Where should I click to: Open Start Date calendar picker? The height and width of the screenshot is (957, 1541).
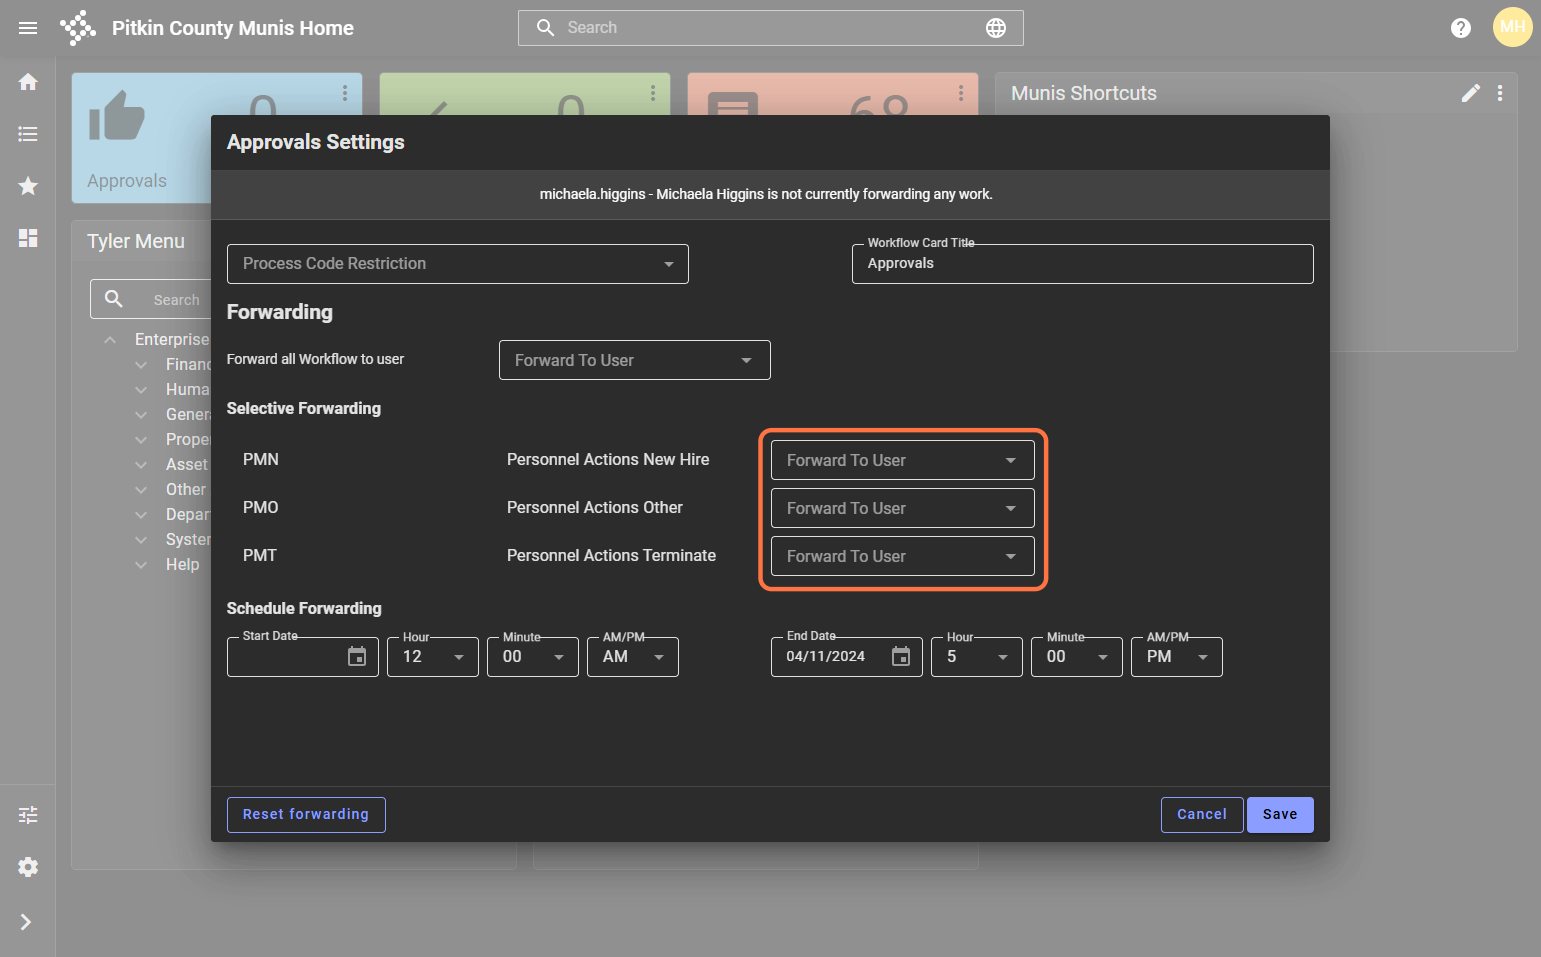357,657
